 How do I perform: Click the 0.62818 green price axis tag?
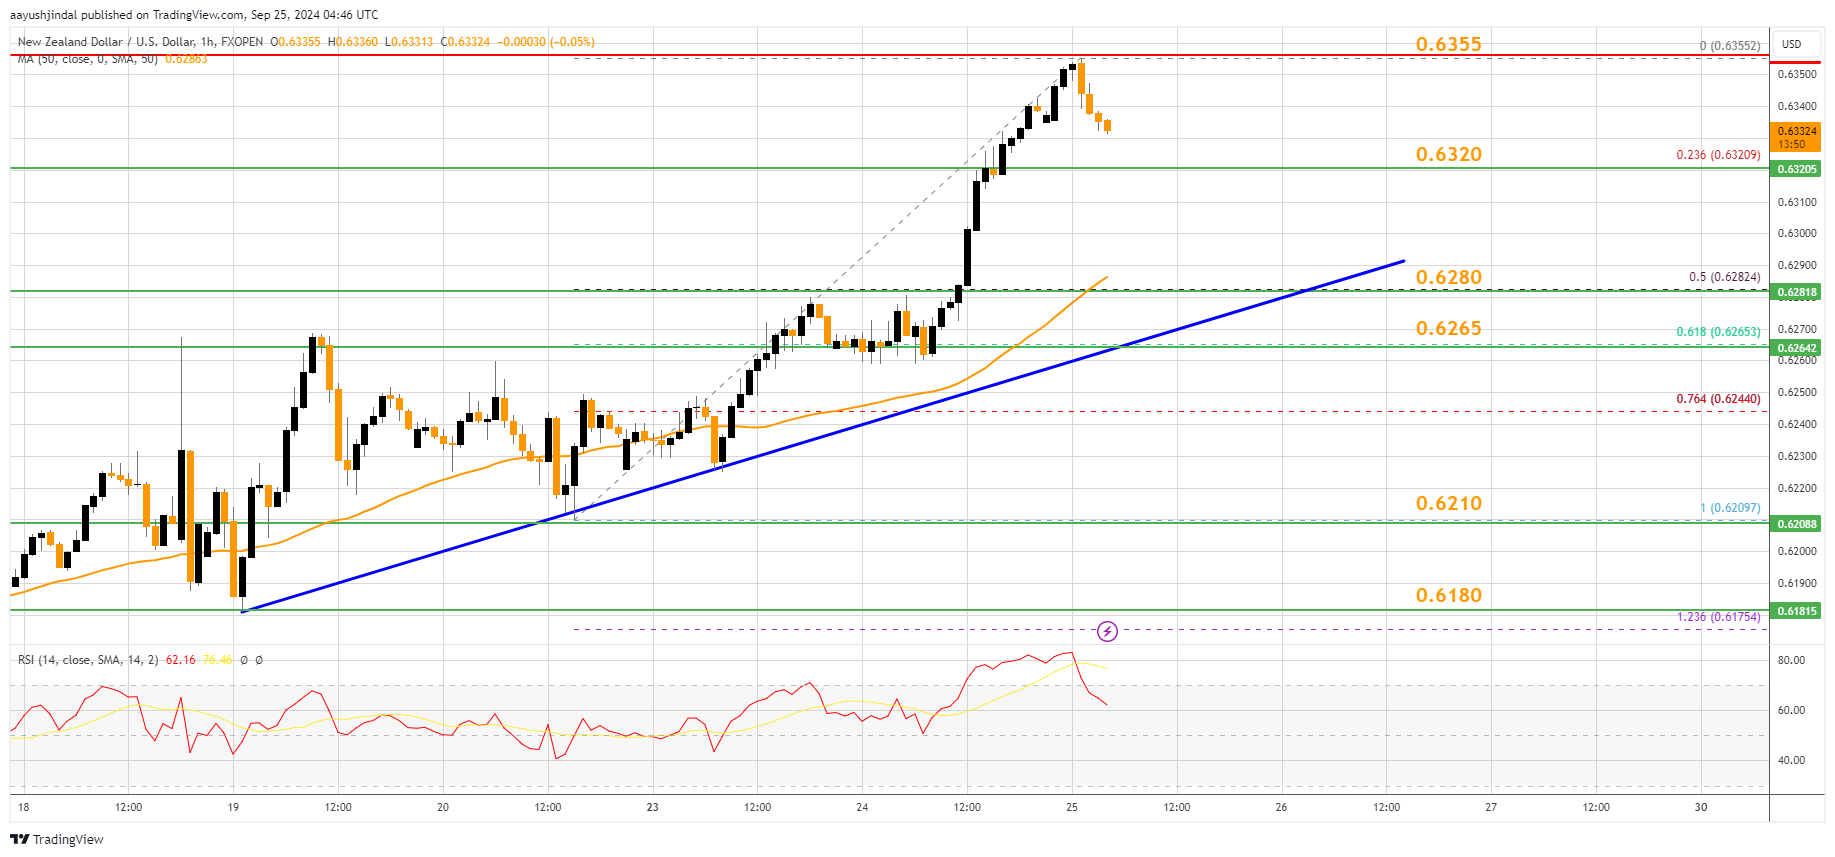pos(1797,292)
